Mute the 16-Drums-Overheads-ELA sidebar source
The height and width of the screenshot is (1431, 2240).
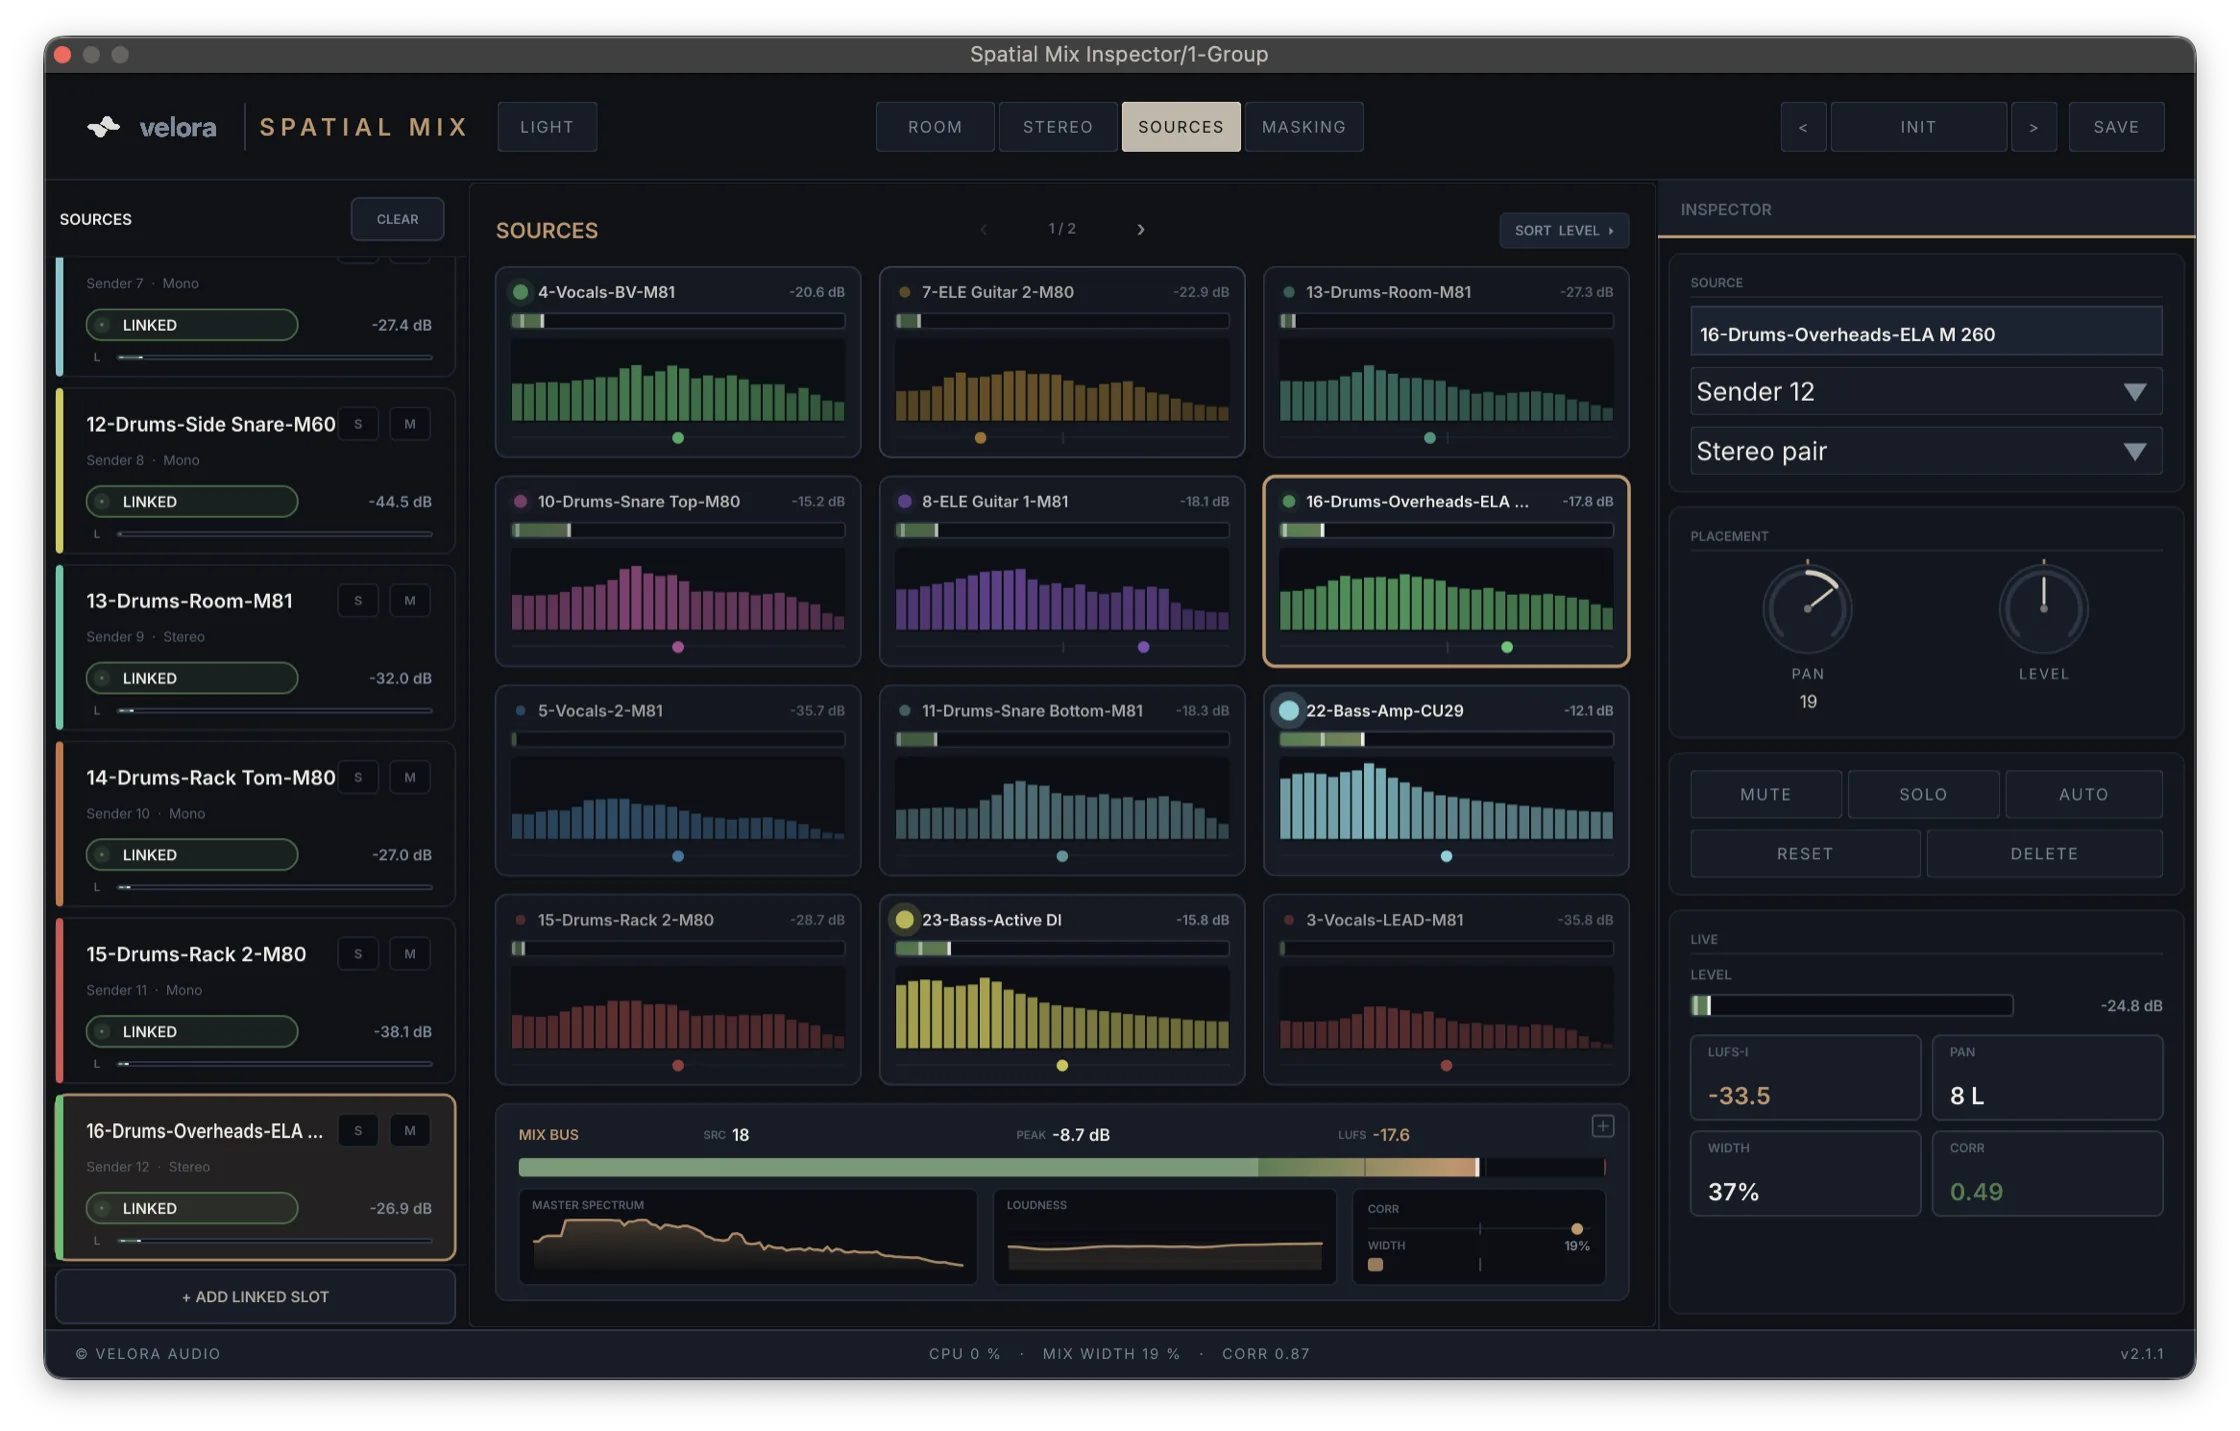[409, 1130]
